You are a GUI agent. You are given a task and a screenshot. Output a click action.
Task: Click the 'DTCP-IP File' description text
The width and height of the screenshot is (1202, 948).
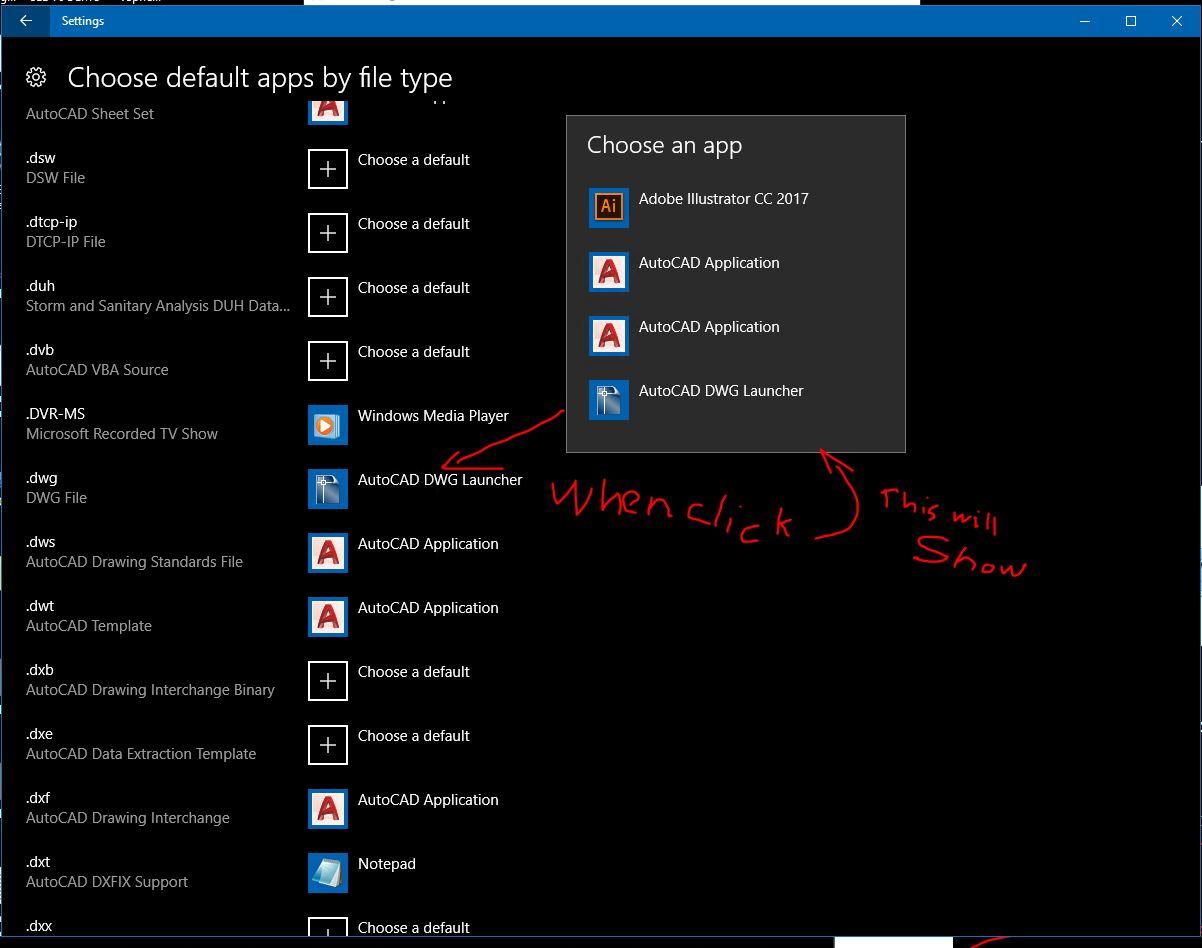pyautogui.click(x=66, y=242)
